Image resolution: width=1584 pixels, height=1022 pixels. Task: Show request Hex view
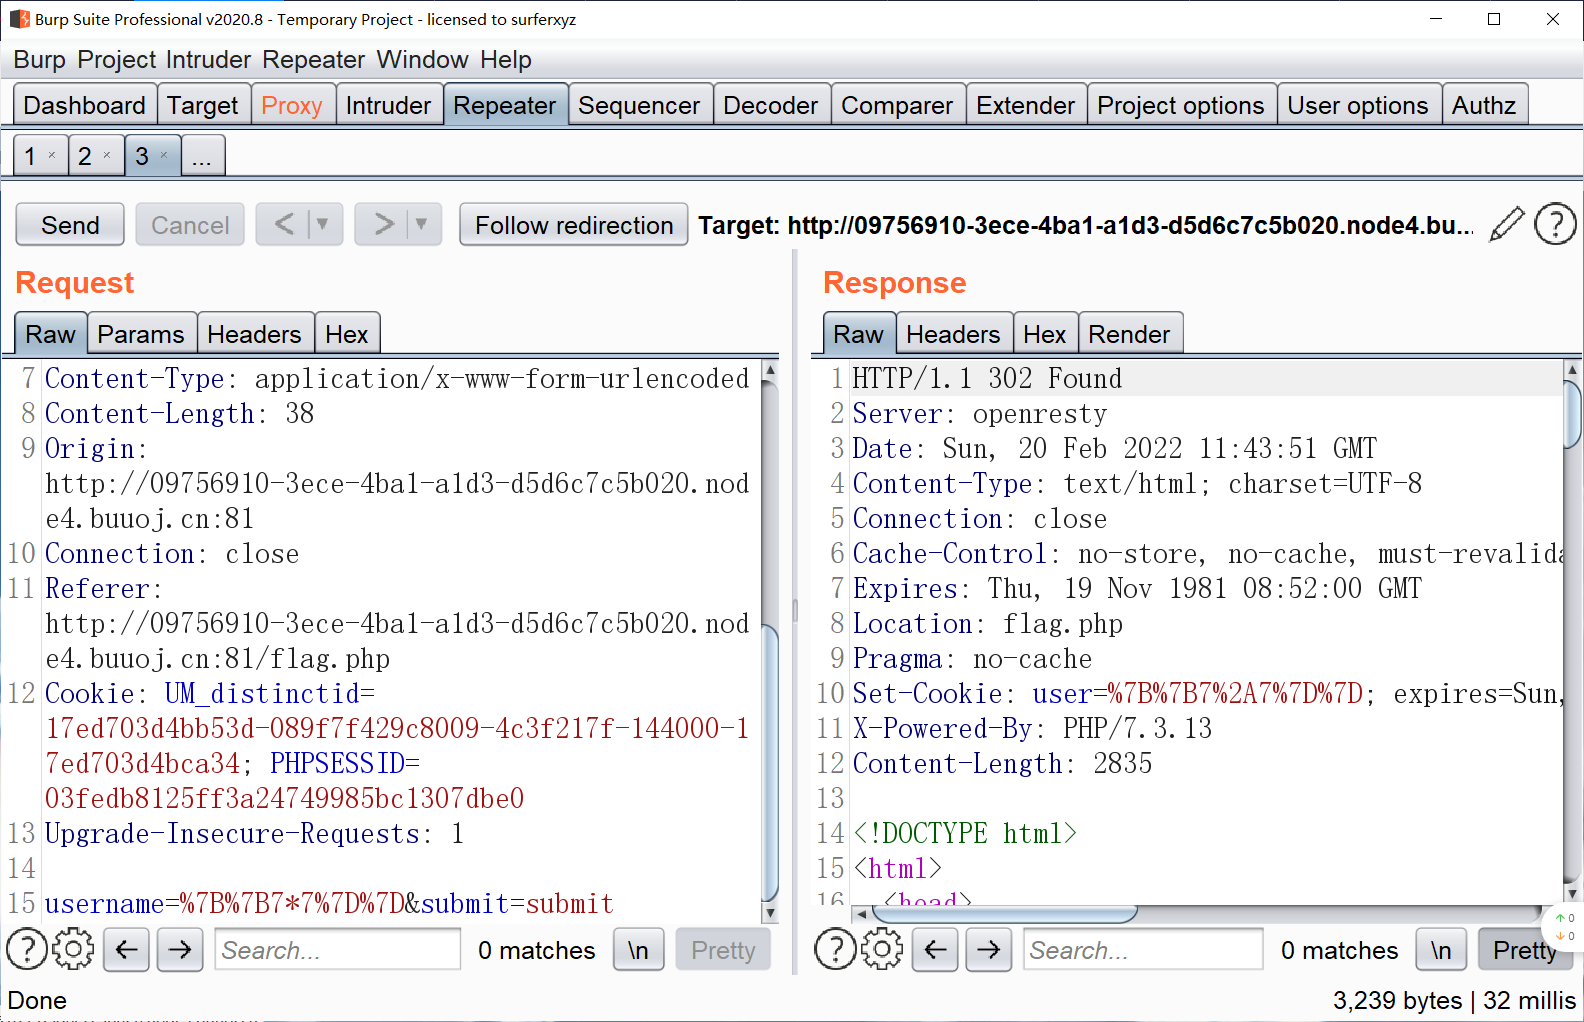[x=347, y=334]
